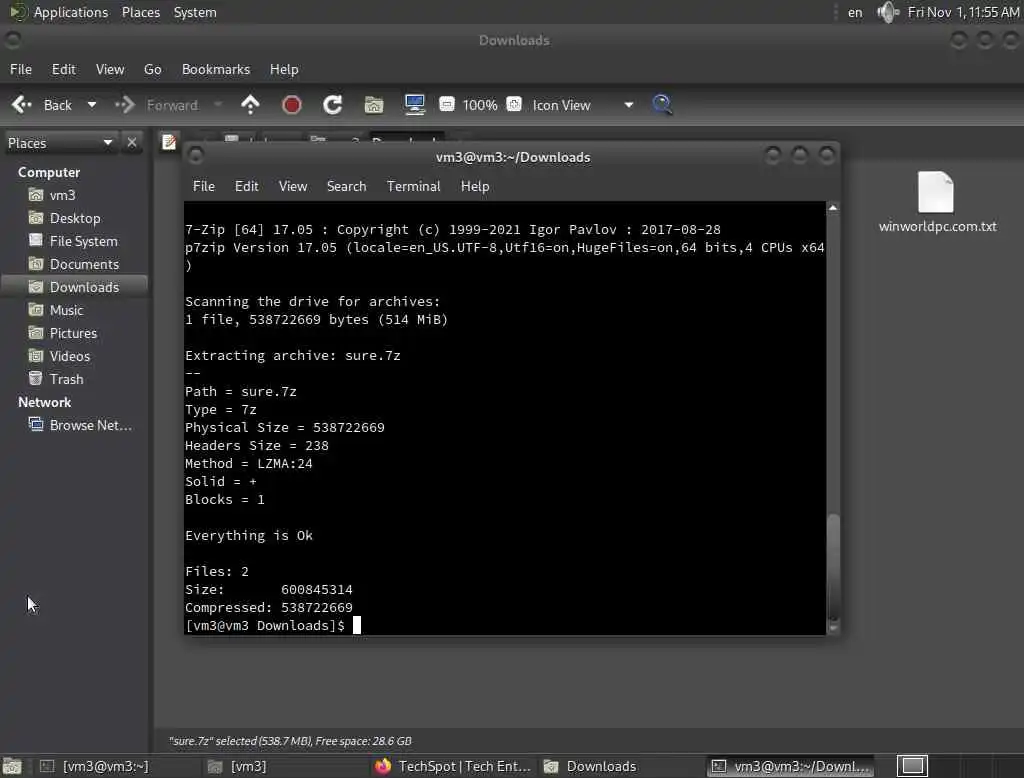Image resolution: width=1024 pixels, height=778 pixels.
Task: Click the Up arrow to parent folder
Action: tap(250, 105)
